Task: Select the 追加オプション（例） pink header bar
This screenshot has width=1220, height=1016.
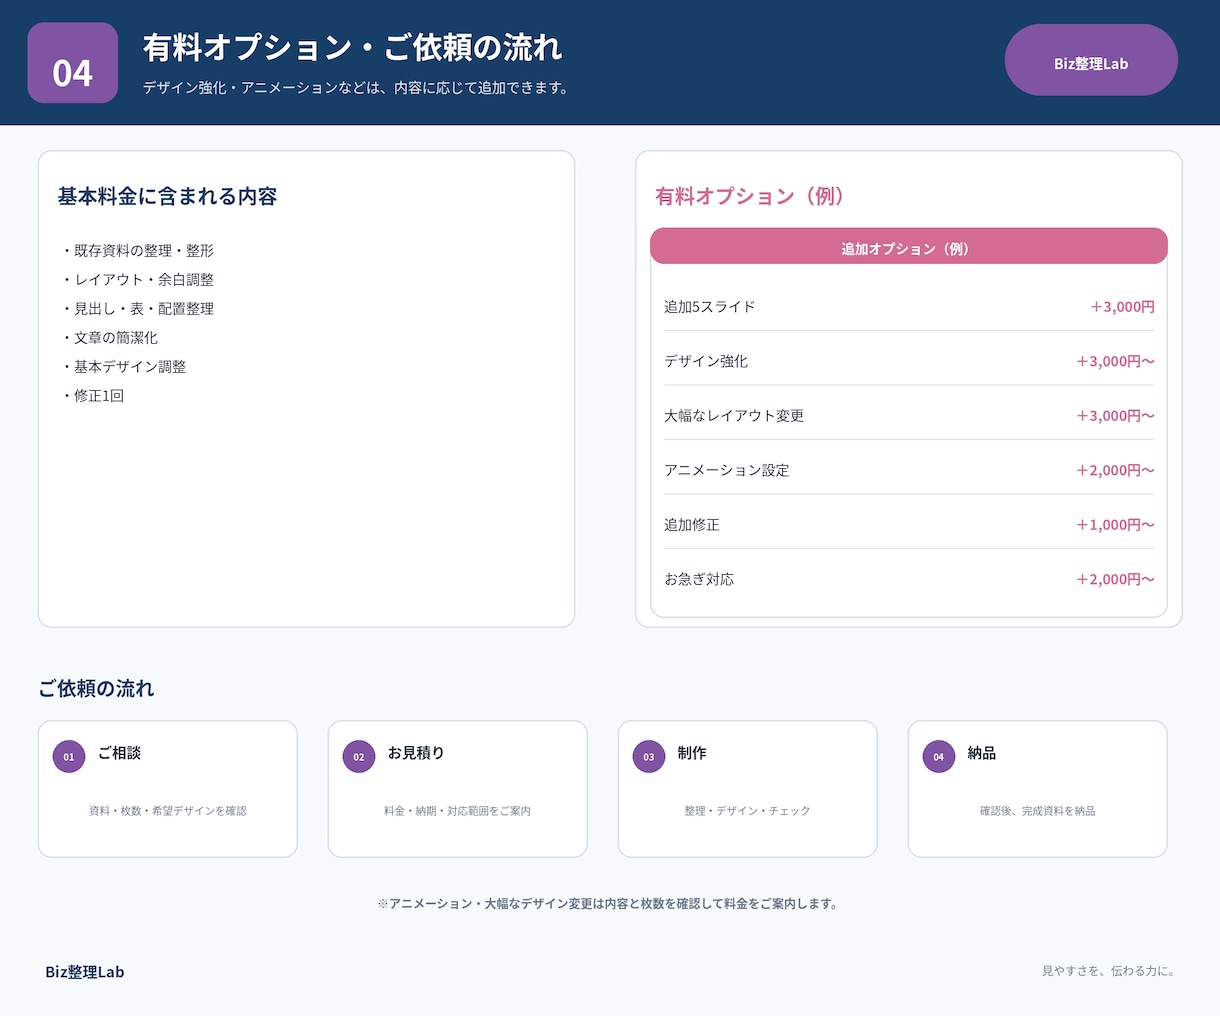Action: pos(909,247)
